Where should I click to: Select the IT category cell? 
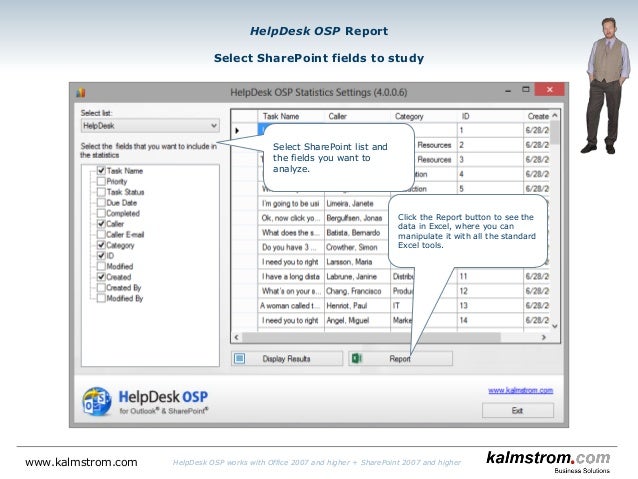click(x=402, y=306)
